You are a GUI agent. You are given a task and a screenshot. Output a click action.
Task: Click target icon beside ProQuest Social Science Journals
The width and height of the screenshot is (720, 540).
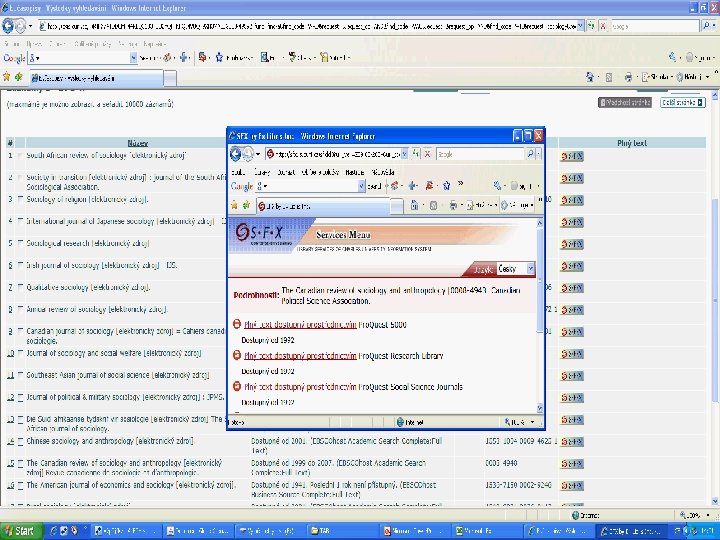[237, 387]
